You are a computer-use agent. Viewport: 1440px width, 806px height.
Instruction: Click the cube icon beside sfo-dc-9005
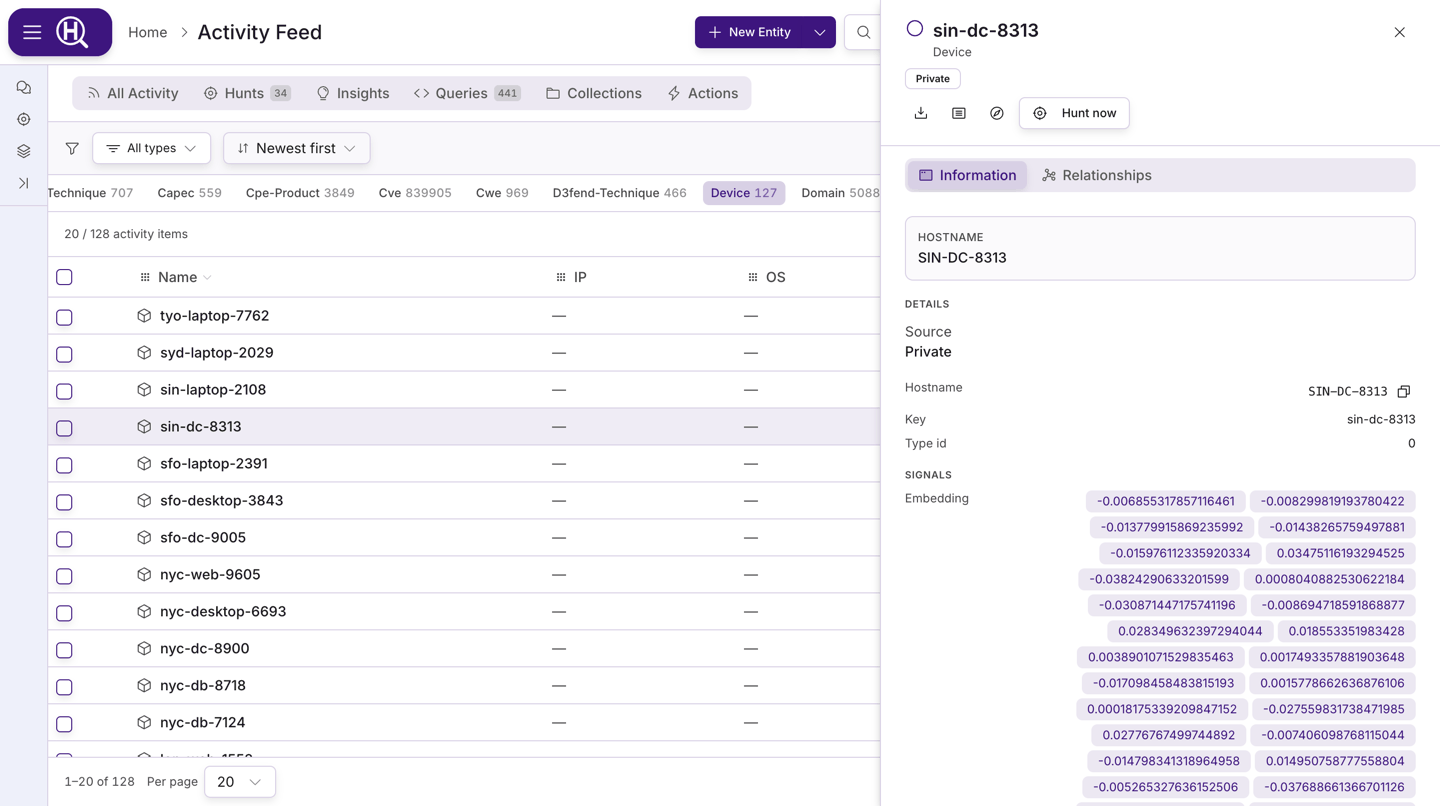point(144,538)
